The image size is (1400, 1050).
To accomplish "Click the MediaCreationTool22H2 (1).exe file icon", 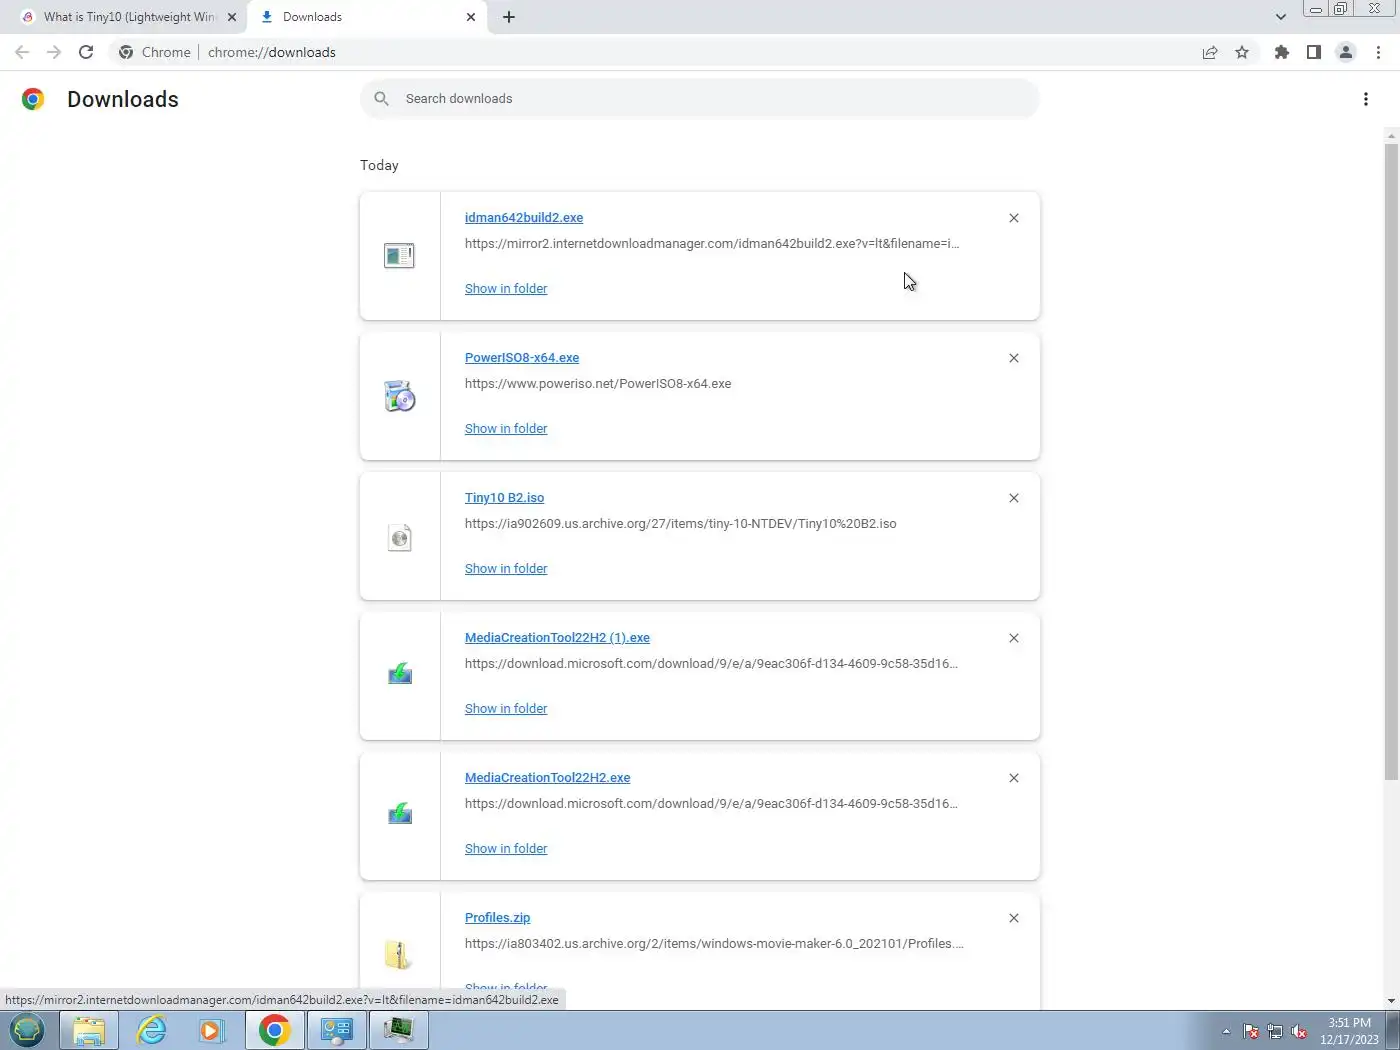I will 400,673.
